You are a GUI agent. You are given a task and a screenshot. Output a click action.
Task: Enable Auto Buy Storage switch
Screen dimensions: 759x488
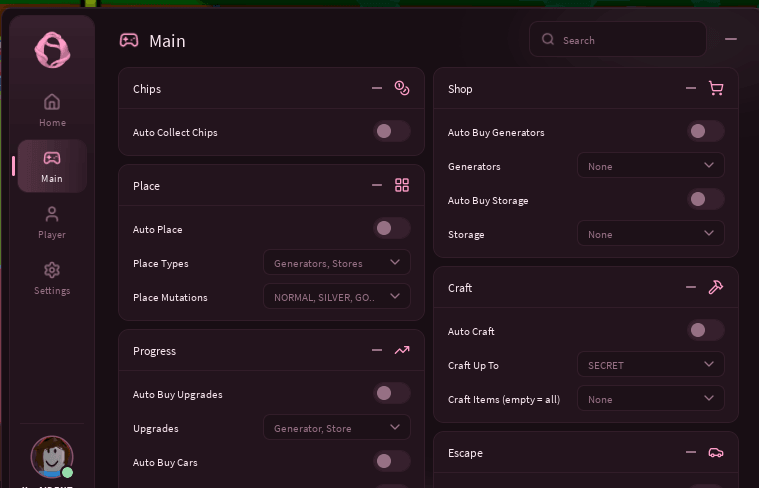point(706,199)
